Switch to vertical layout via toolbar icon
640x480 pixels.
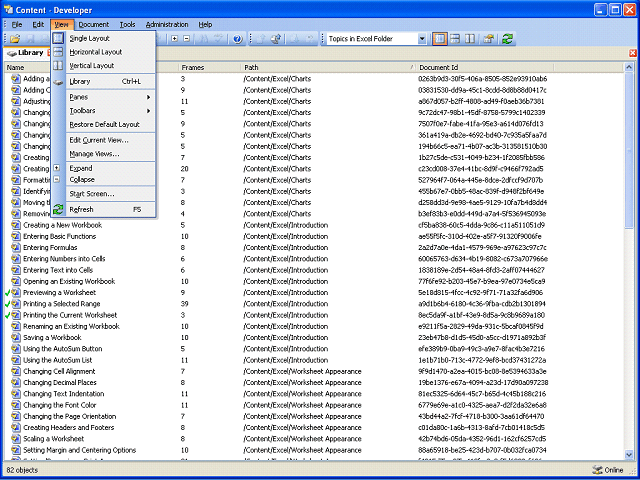[x=470, y=39]
